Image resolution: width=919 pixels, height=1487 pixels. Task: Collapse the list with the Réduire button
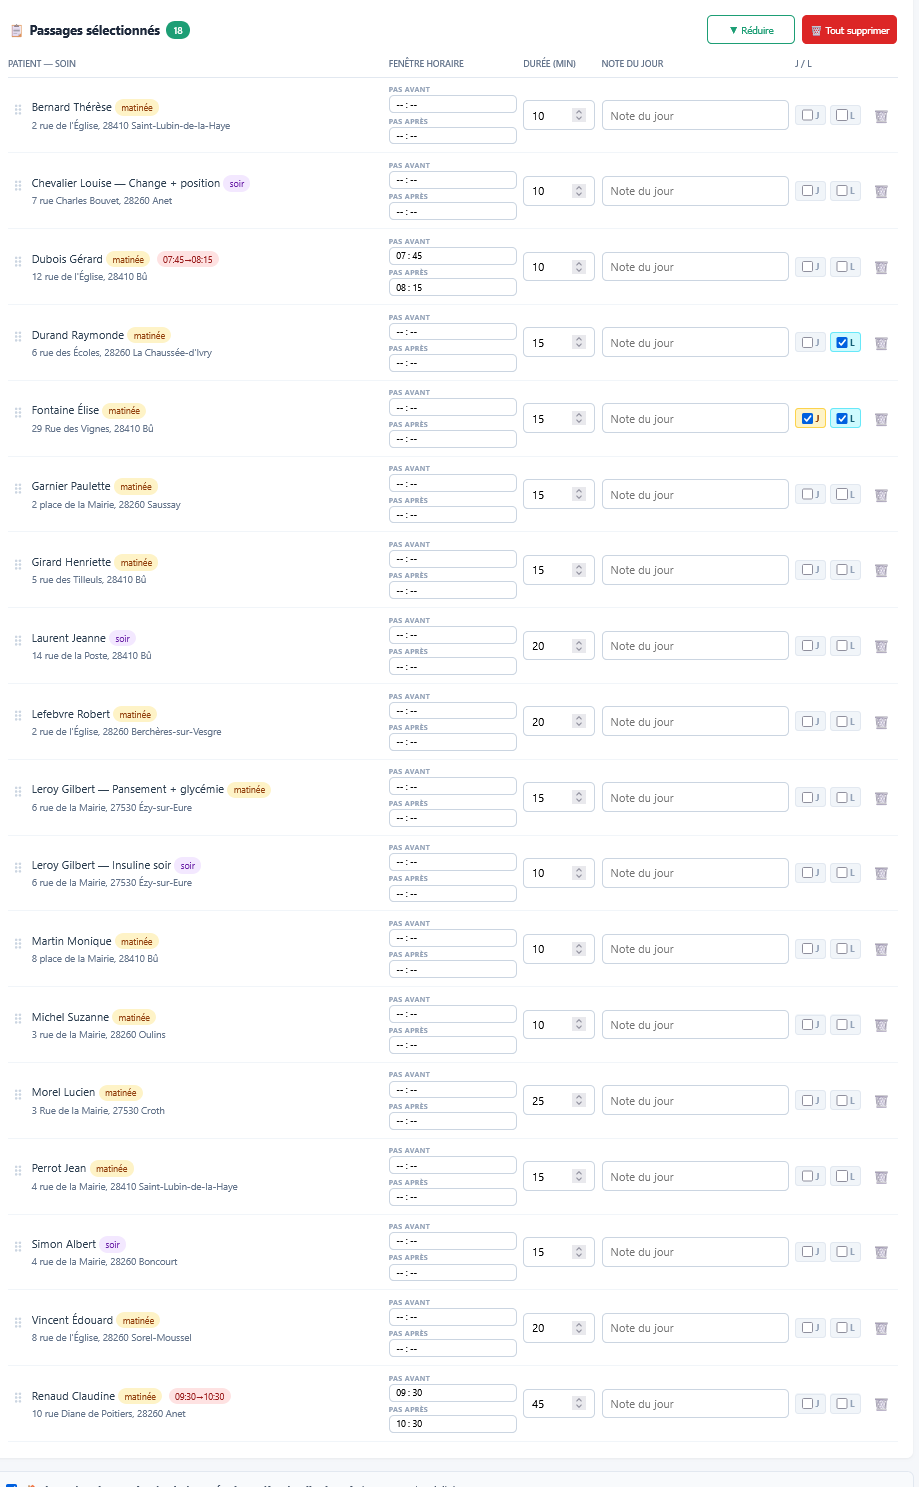point(751,30)
